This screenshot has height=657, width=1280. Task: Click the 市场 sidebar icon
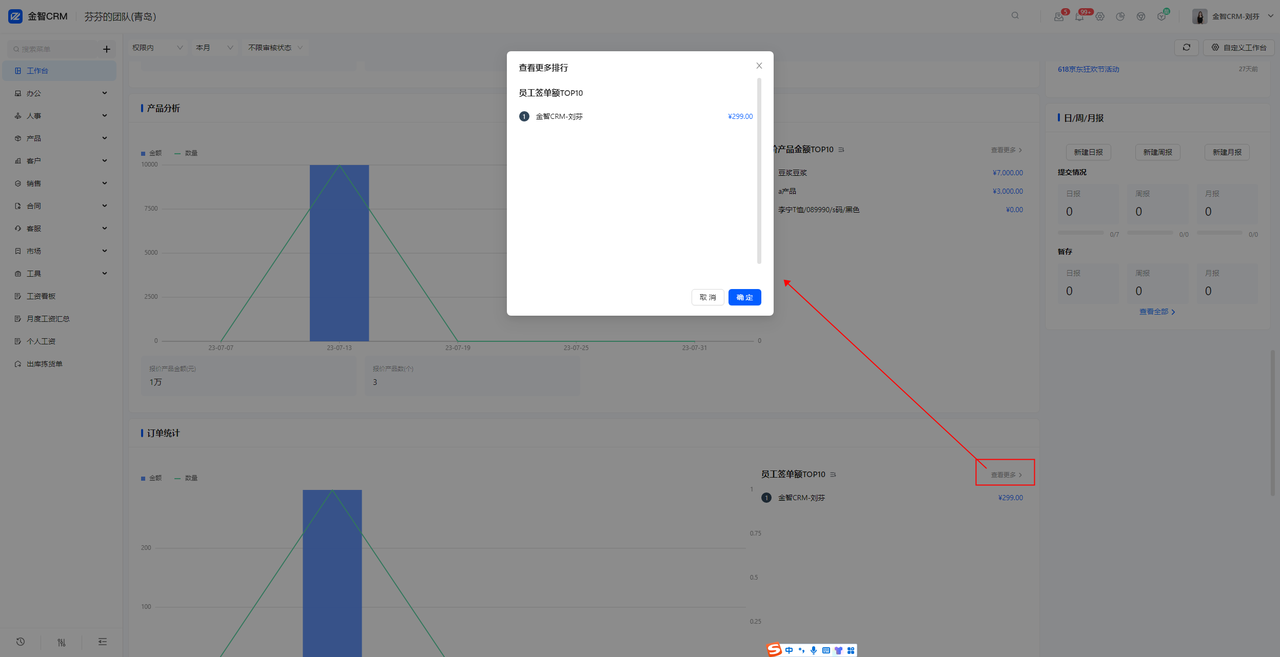click(x=18, y=251)
